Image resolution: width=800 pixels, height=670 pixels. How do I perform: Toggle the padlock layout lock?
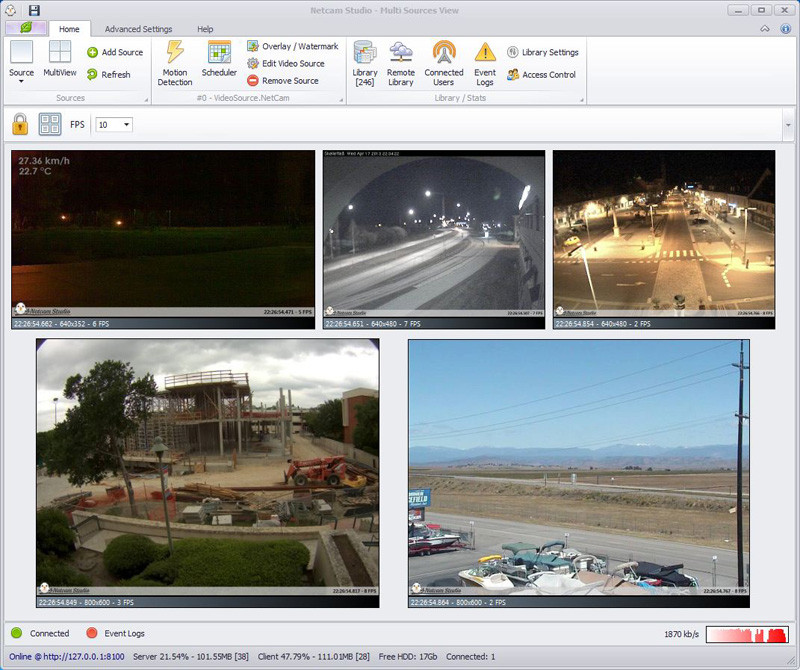pyautogui.click(x=20, y=124)
